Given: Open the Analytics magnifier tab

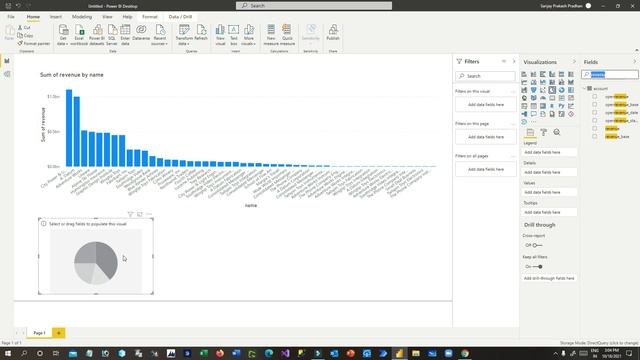Looking at the screenshot, I should point(557,132).
